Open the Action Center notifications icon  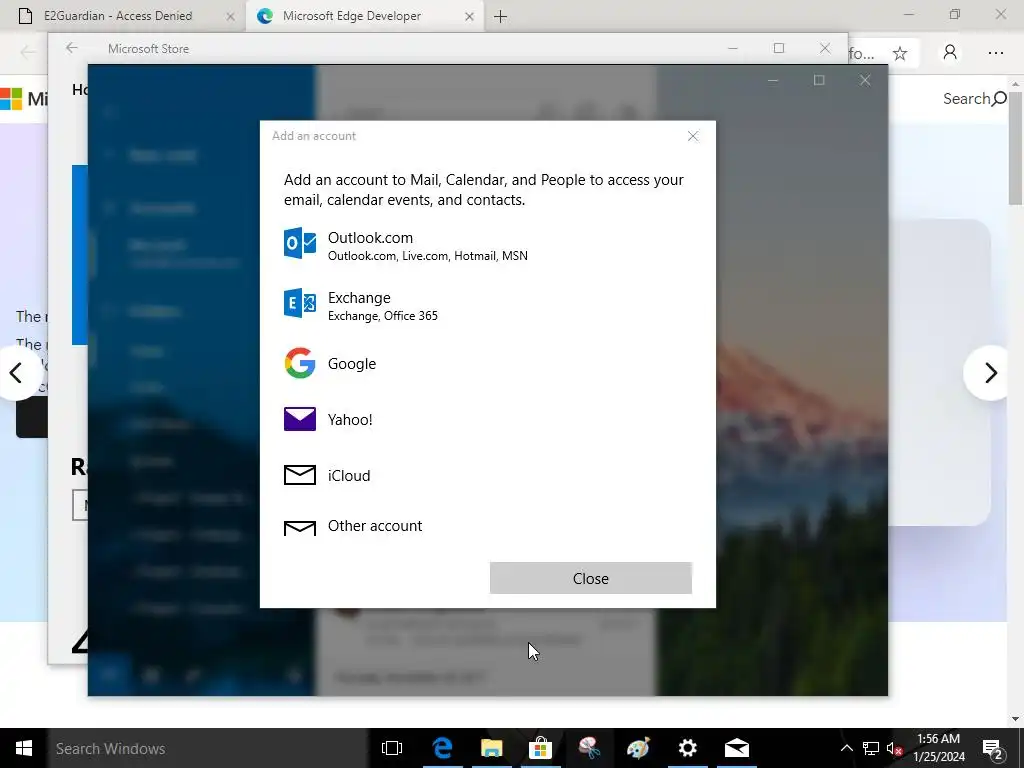click(x=992, y=748)
